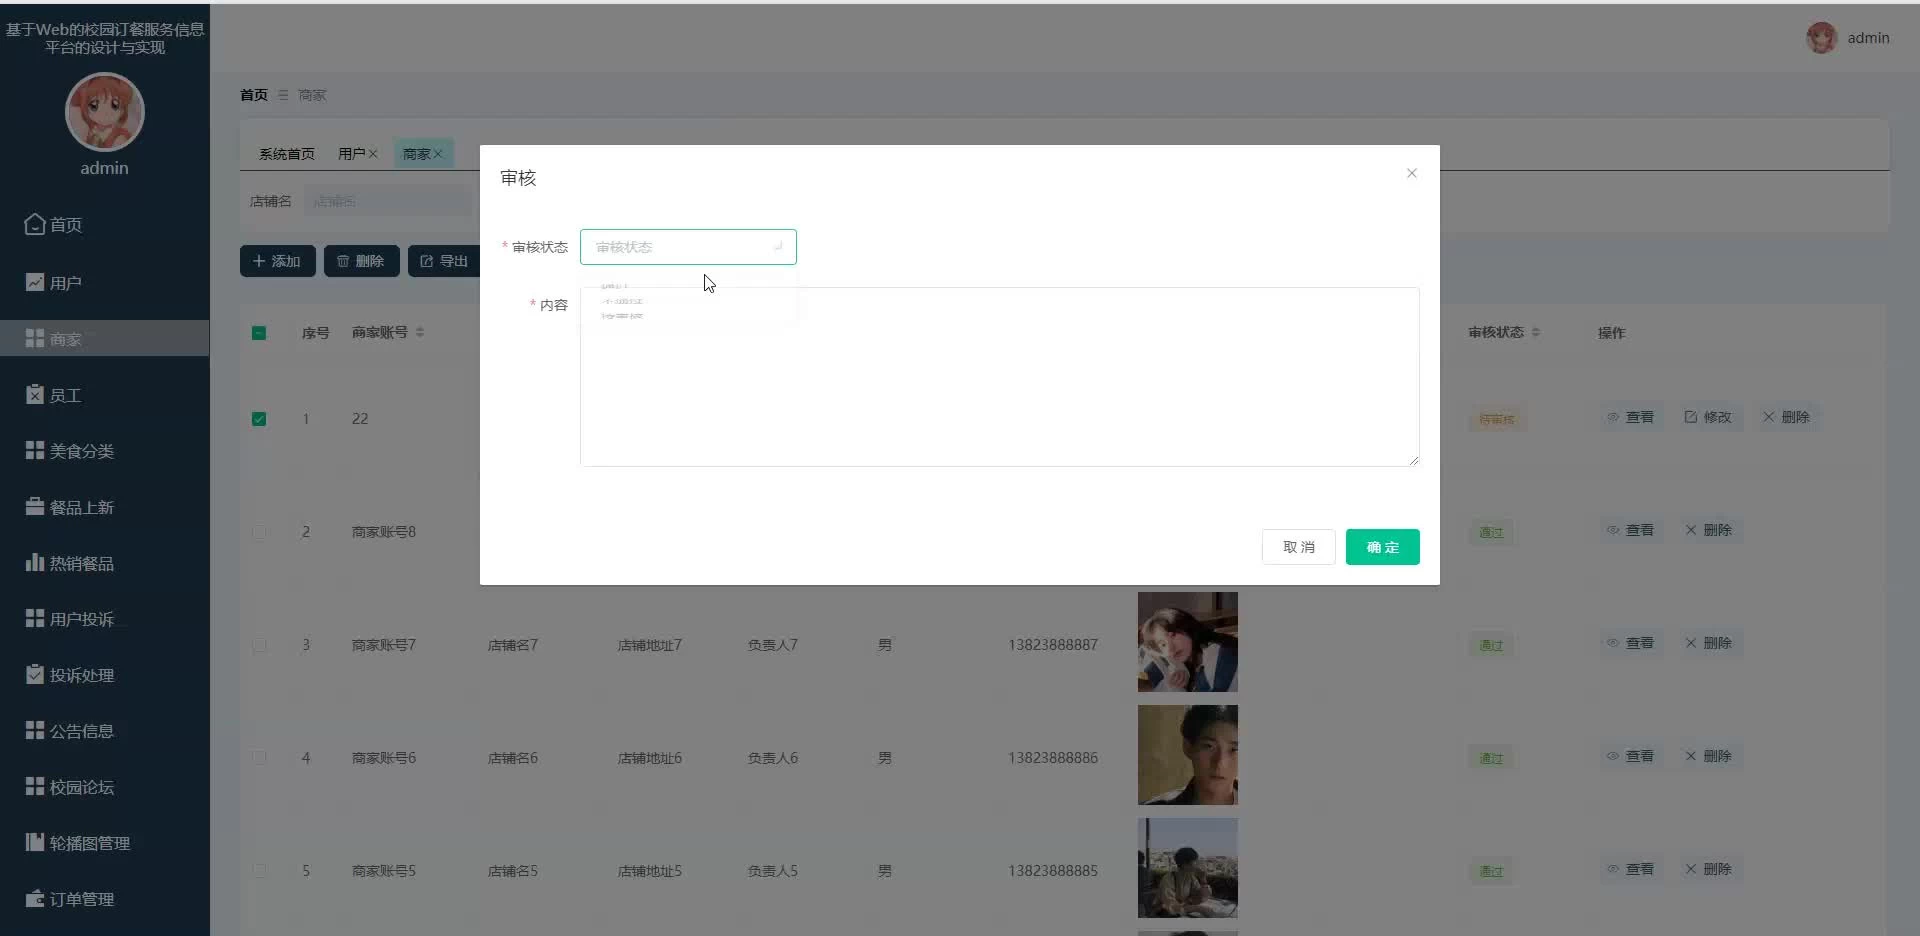The width and height of the screenshot is (1920, 936).
Task: Open the 首页 home icon in sidebar
Action: point(35,224)
